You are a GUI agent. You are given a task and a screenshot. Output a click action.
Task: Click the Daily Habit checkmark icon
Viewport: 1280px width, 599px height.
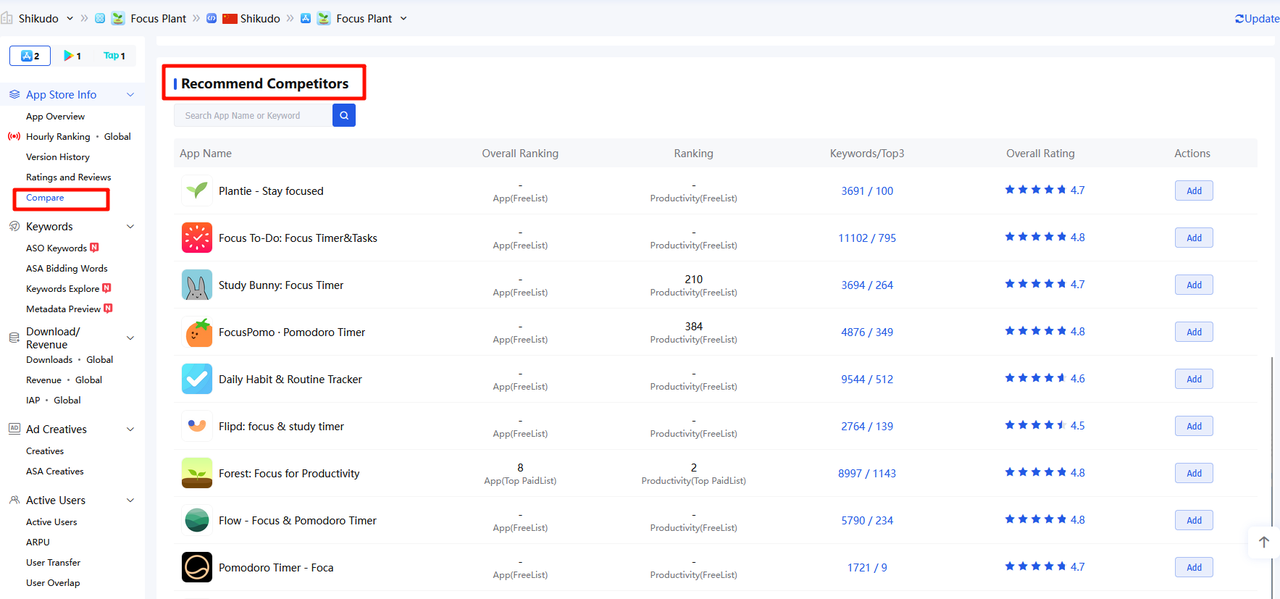click(197, 379)
